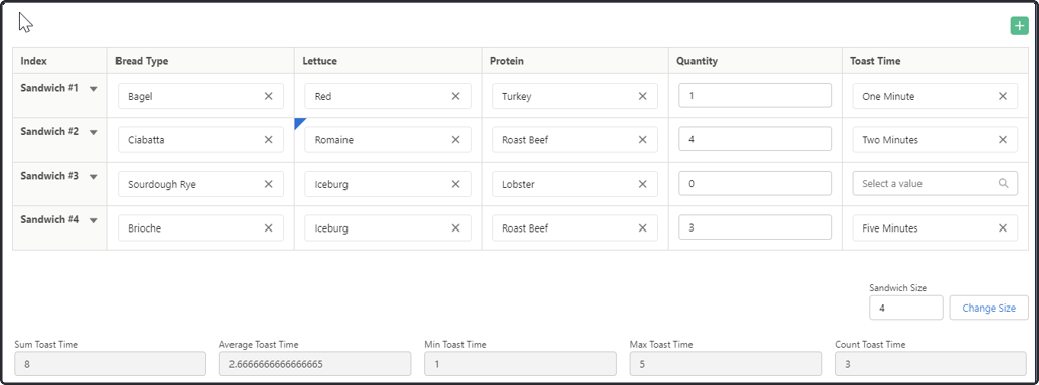Click the Quantity field for Sandwich #4
This screenshot has height=385, width=1039.
(755, 227)
